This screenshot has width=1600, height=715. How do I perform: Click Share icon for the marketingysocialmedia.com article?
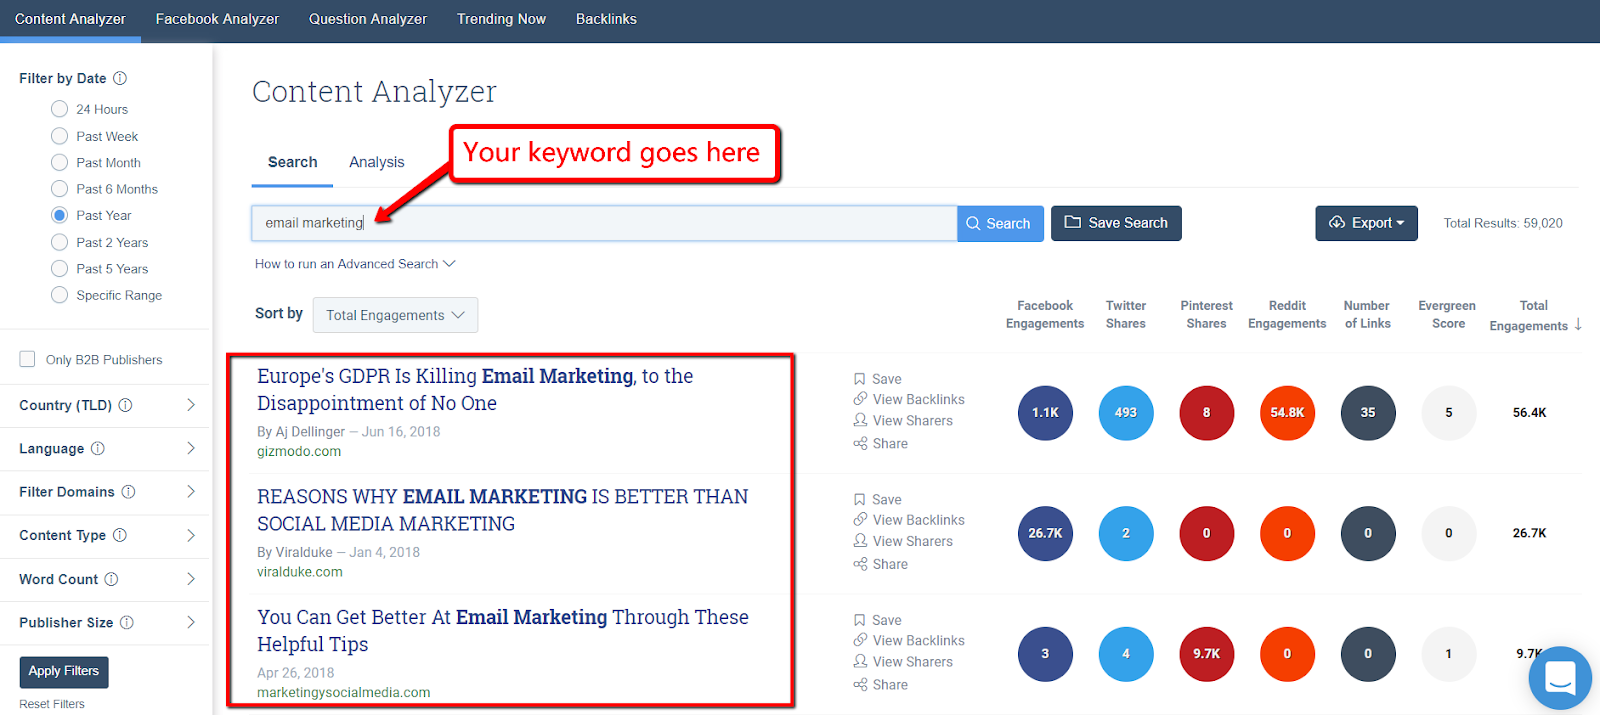click(860, 684)
